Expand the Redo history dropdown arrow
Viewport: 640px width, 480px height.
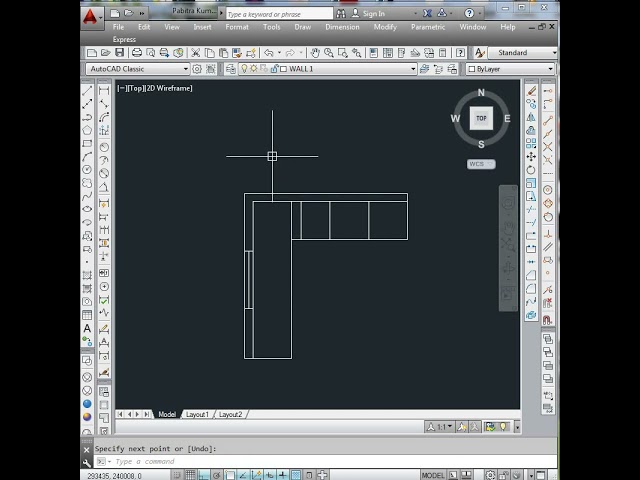pyautogui.click(x=301, y=53)
